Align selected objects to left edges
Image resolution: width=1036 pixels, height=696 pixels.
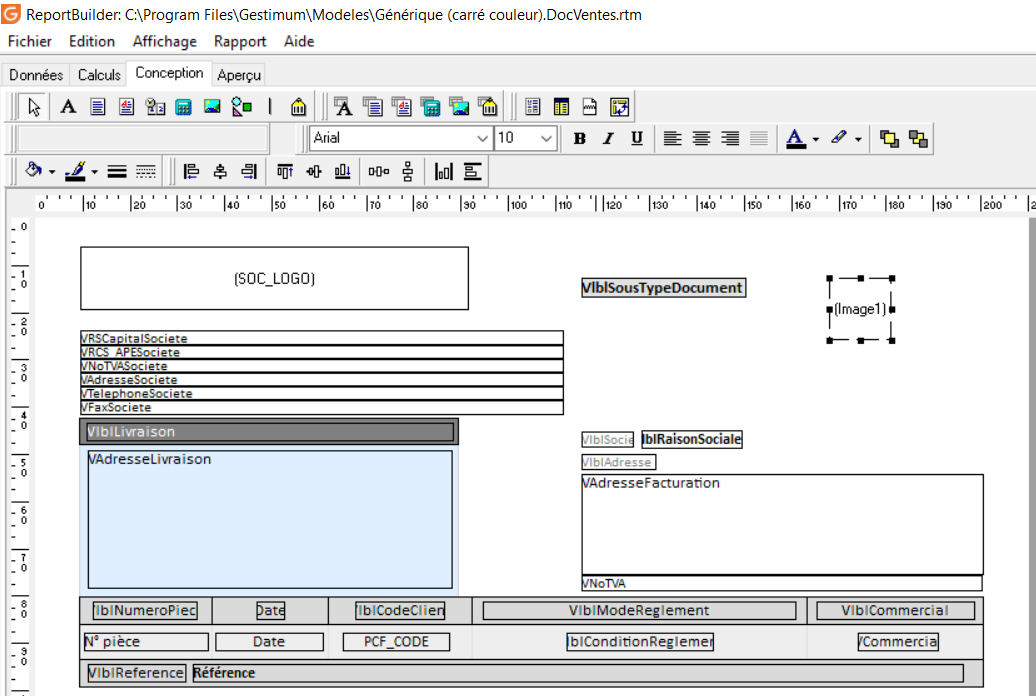pyautogui.click(x=191, y=172)
